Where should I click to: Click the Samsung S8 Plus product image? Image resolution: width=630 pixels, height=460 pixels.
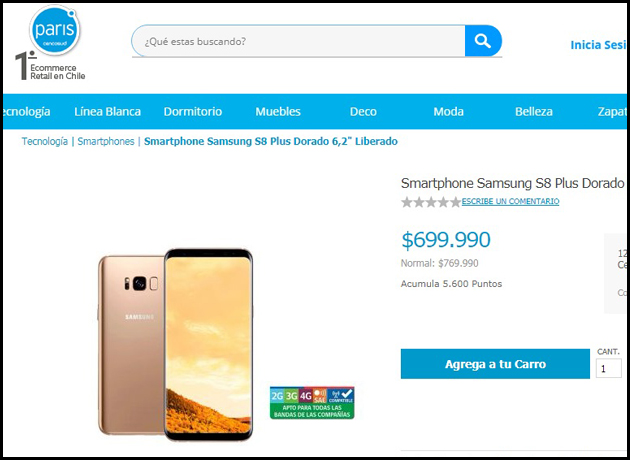176,345
